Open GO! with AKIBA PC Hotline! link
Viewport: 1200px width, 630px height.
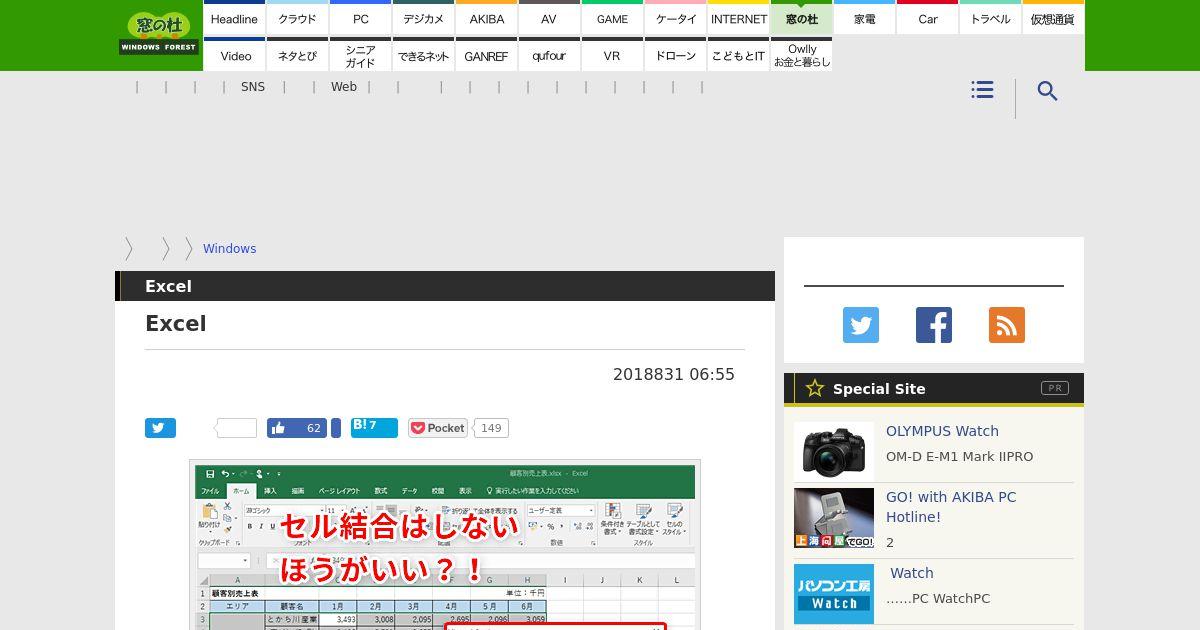951,507
